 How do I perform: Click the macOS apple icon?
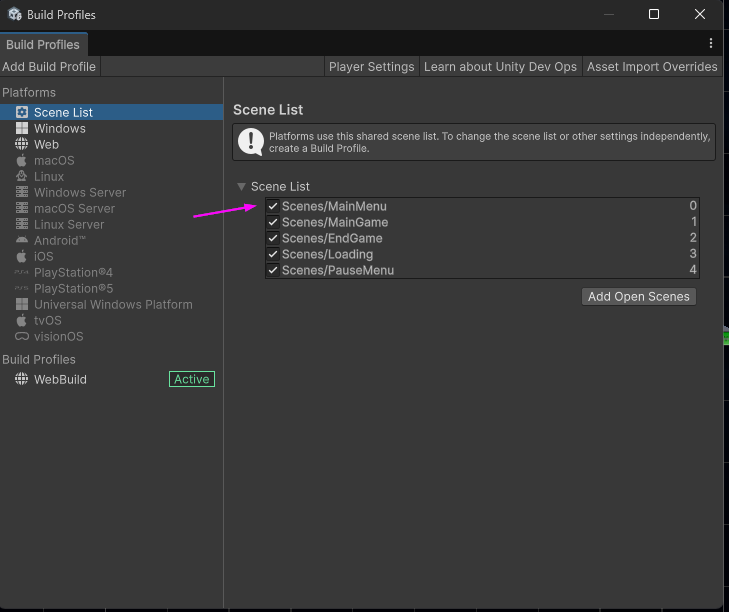click(x=21, y=160)
